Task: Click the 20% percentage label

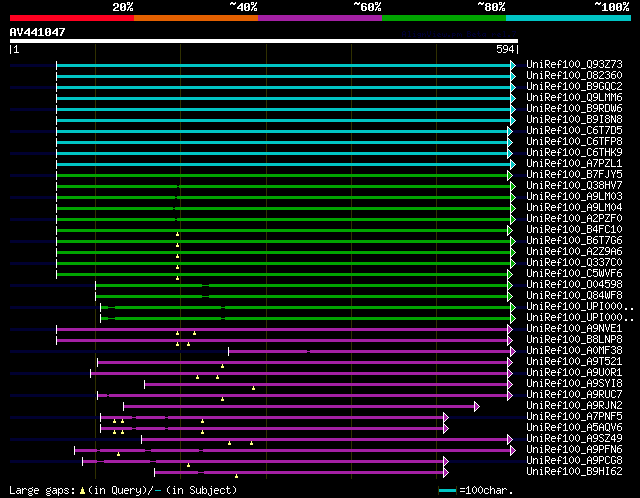Action: (x=123, y=7)
